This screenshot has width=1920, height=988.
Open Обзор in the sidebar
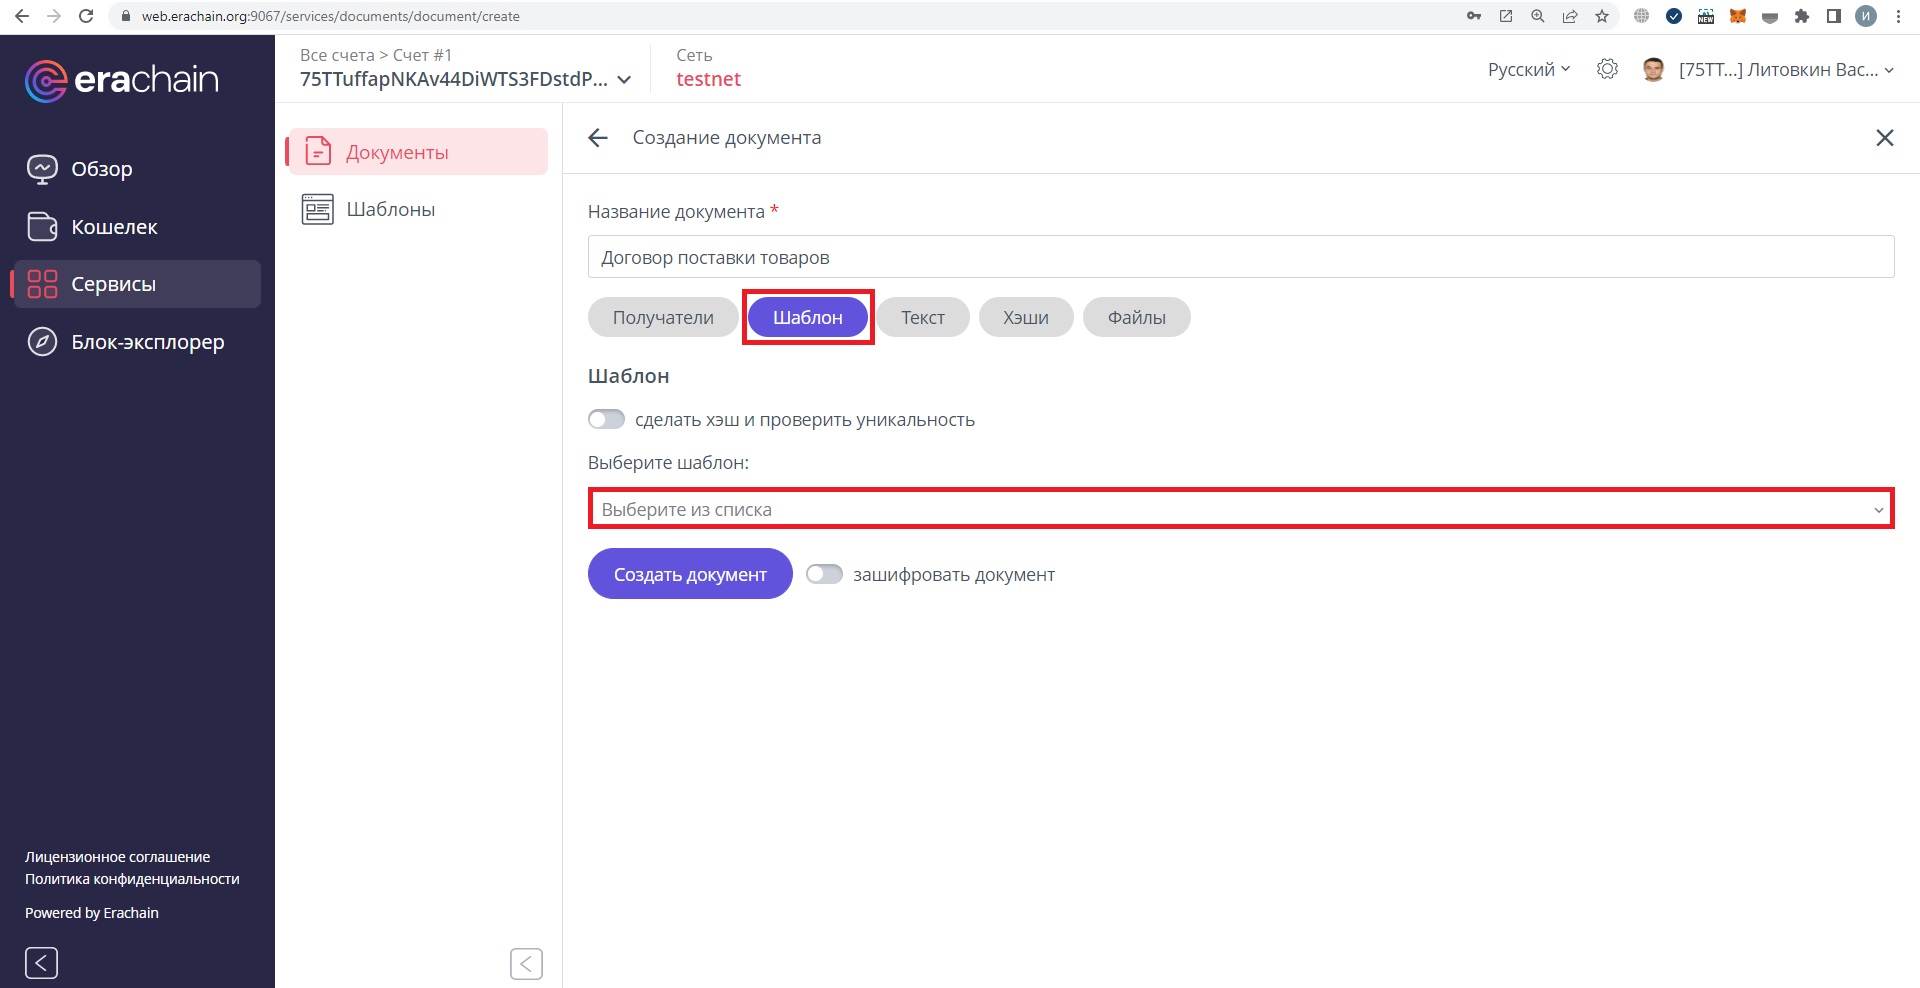tap(101, 169)
